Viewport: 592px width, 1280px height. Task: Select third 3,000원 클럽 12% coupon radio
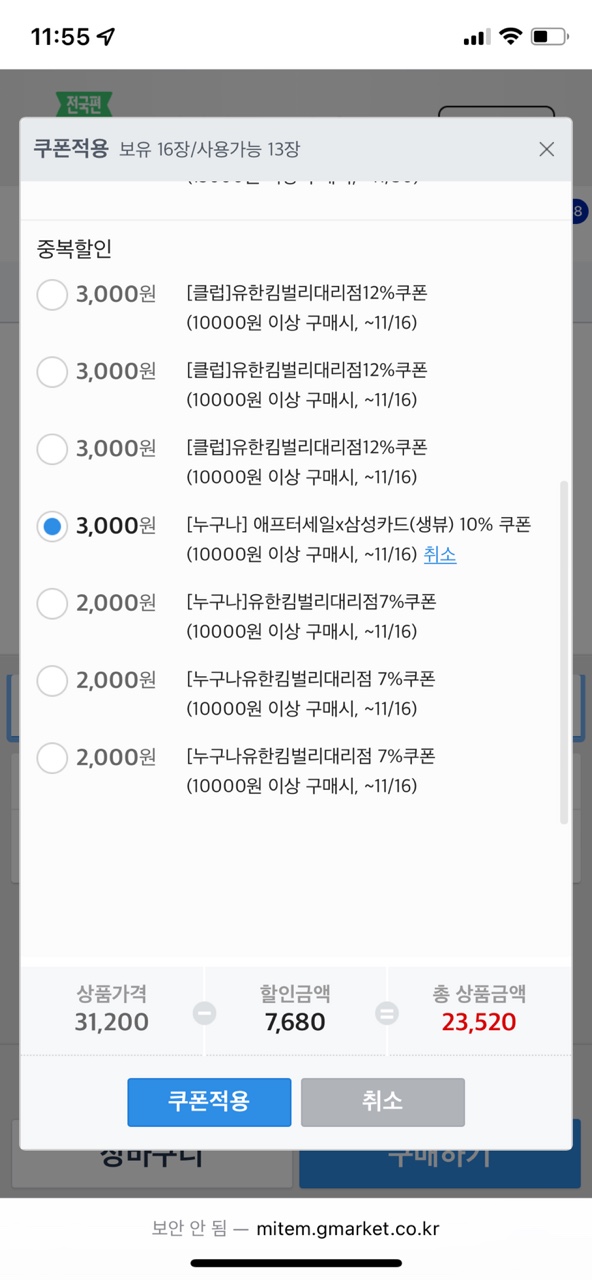(x=52, y=449)
